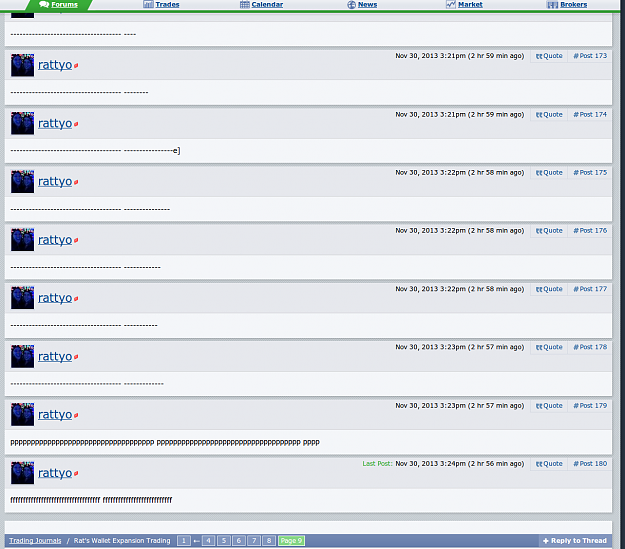Click rattyo avatar on post 179
Viewport: 625px width, 549px height.
22,414
